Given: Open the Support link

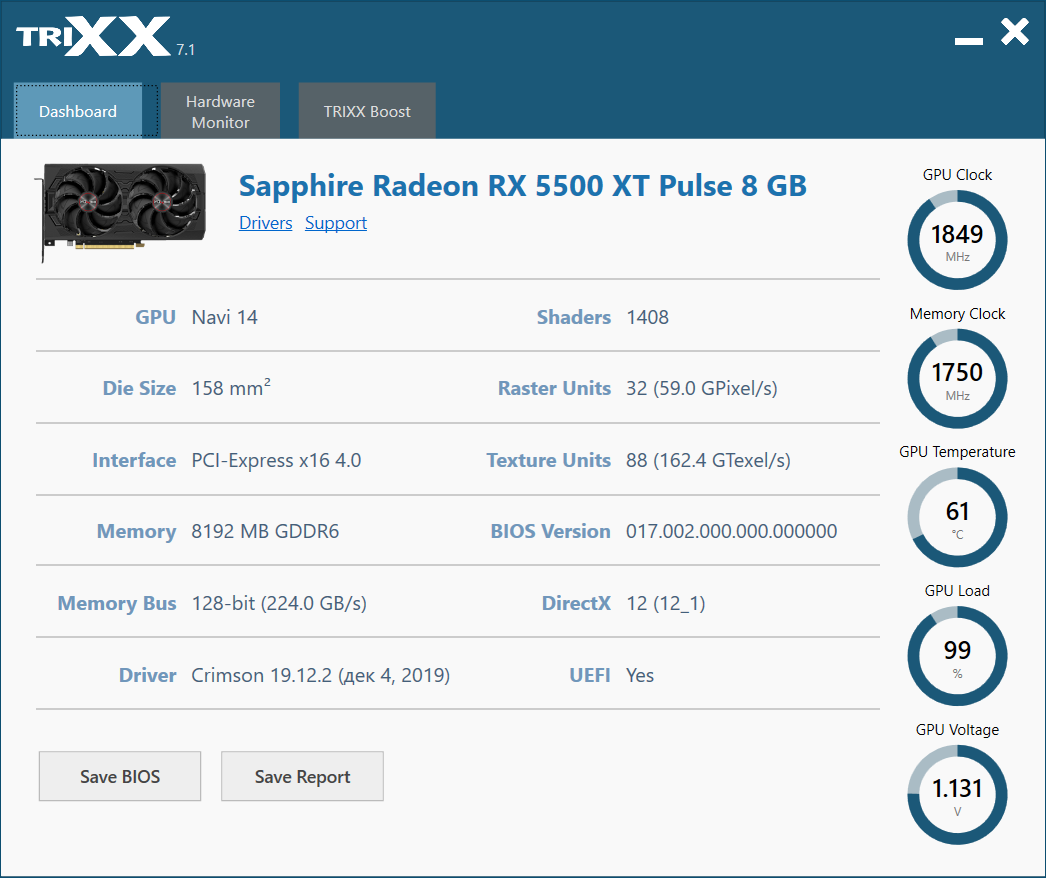Looking at the screenshot, I should click(336, 223).
